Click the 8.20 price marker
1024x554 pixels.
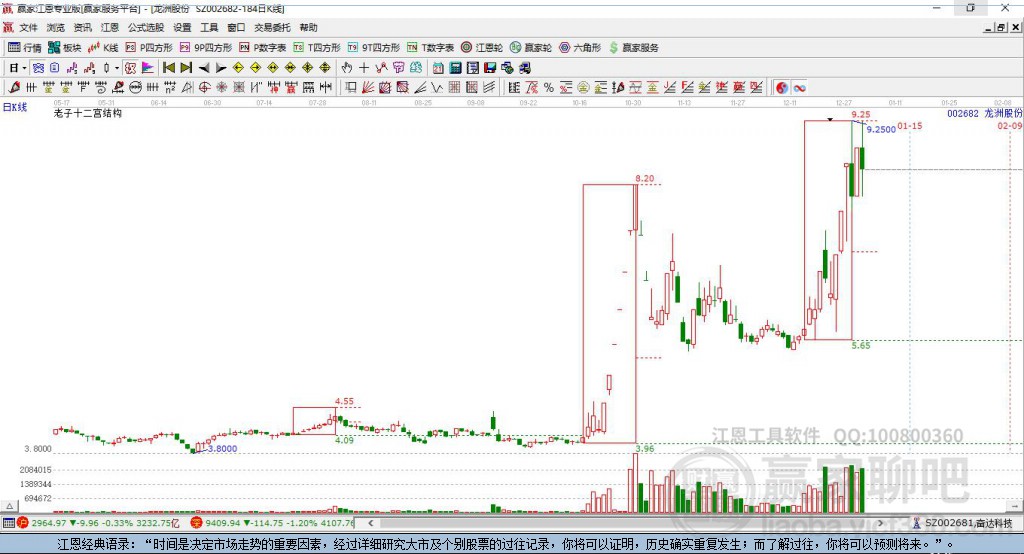(644, 178)
